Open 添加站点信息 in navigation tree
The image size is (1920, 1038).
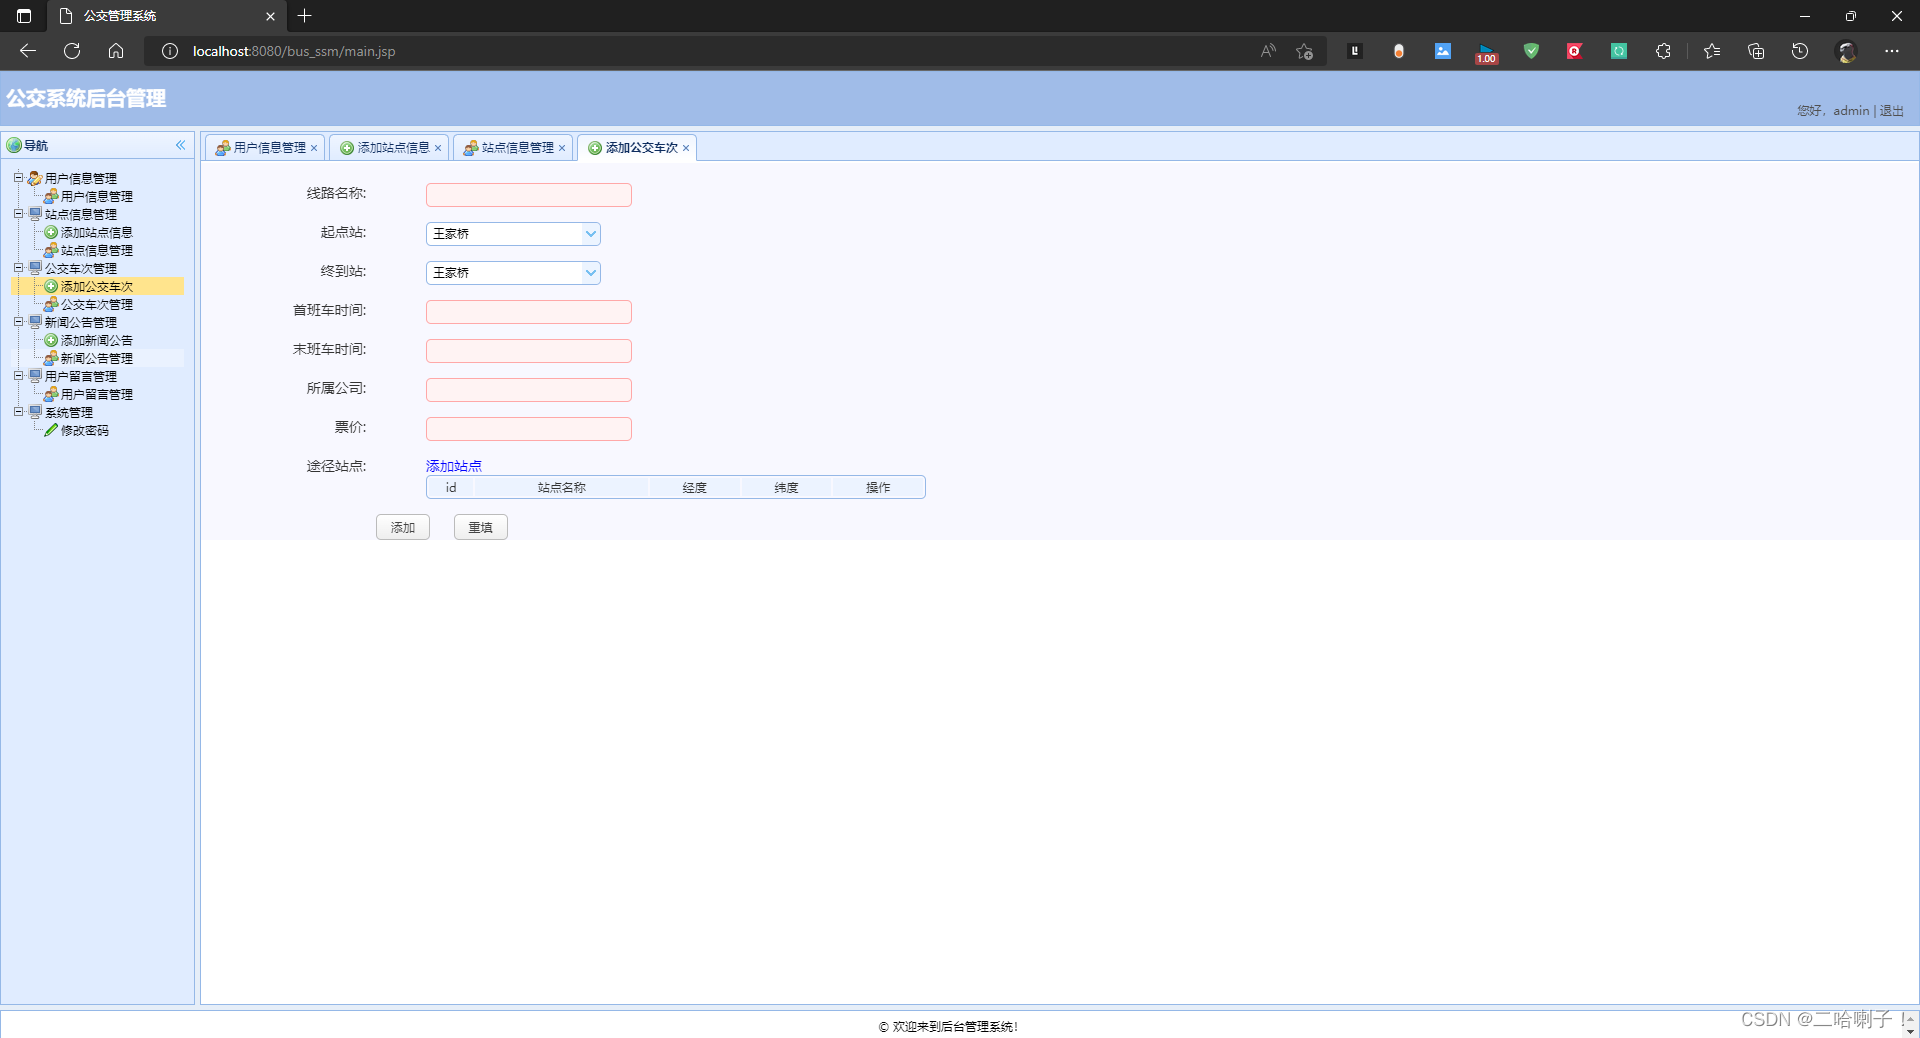[96, 233]
